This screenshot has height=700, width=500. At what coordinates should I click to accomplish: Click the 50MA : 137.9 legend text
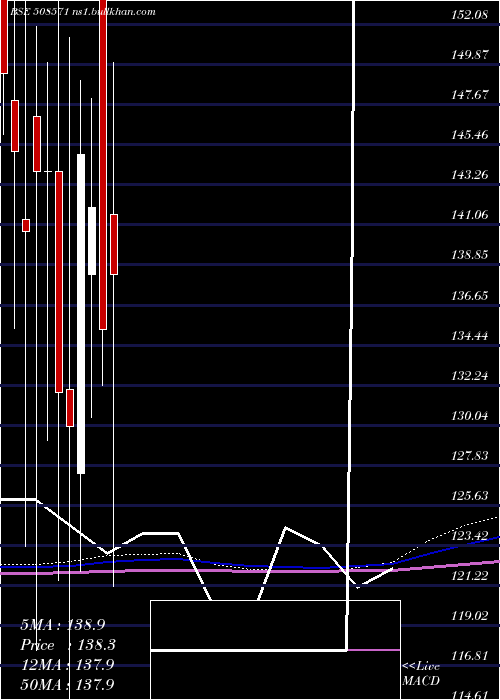[67, 684]
